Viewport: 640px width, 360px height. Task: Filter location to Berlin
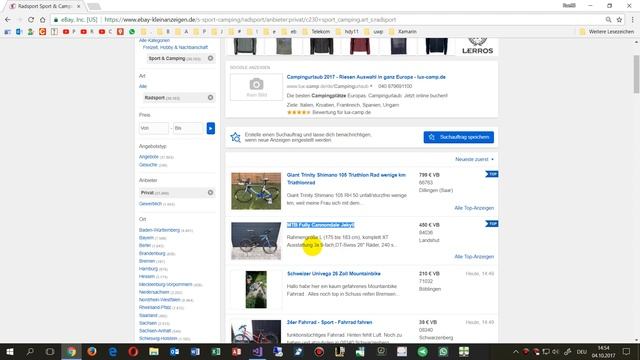pyautogui.click(x=145, y=245)
